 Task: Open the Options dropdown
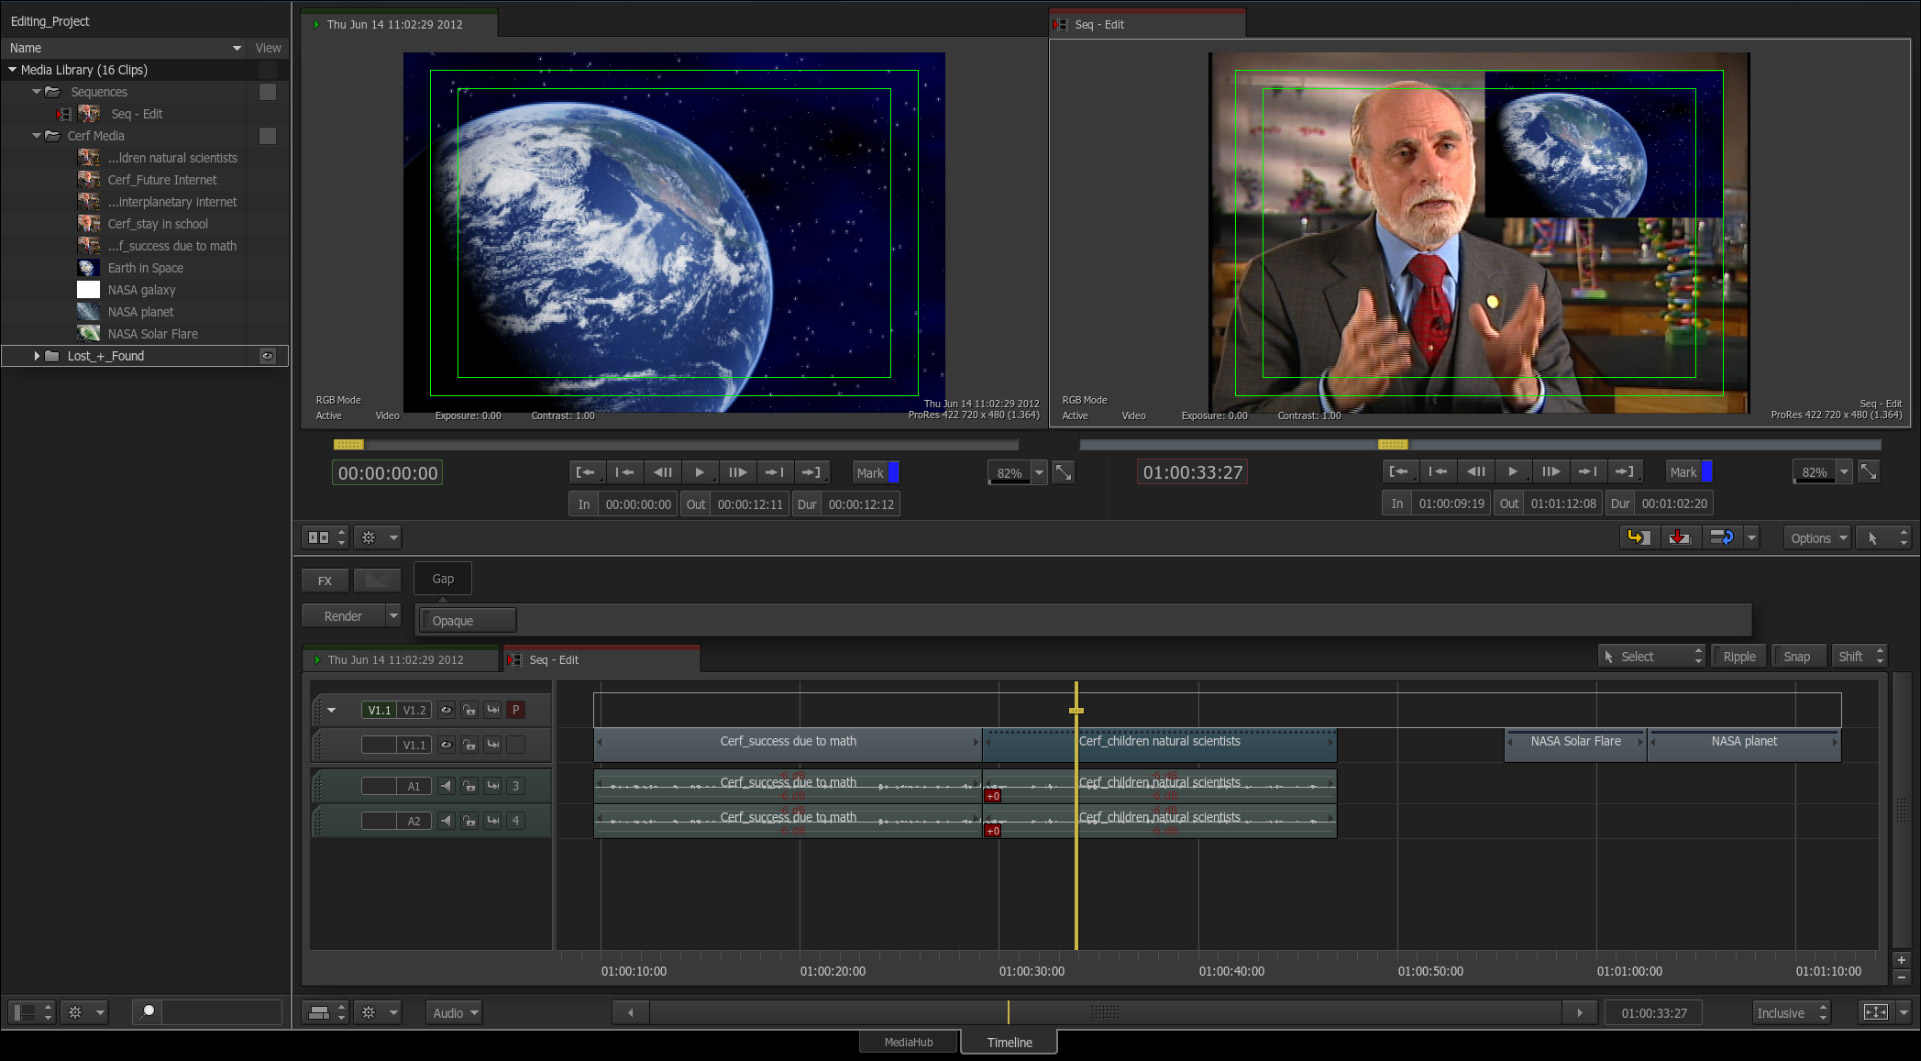pyautogui.click(x=1817, y=537)
